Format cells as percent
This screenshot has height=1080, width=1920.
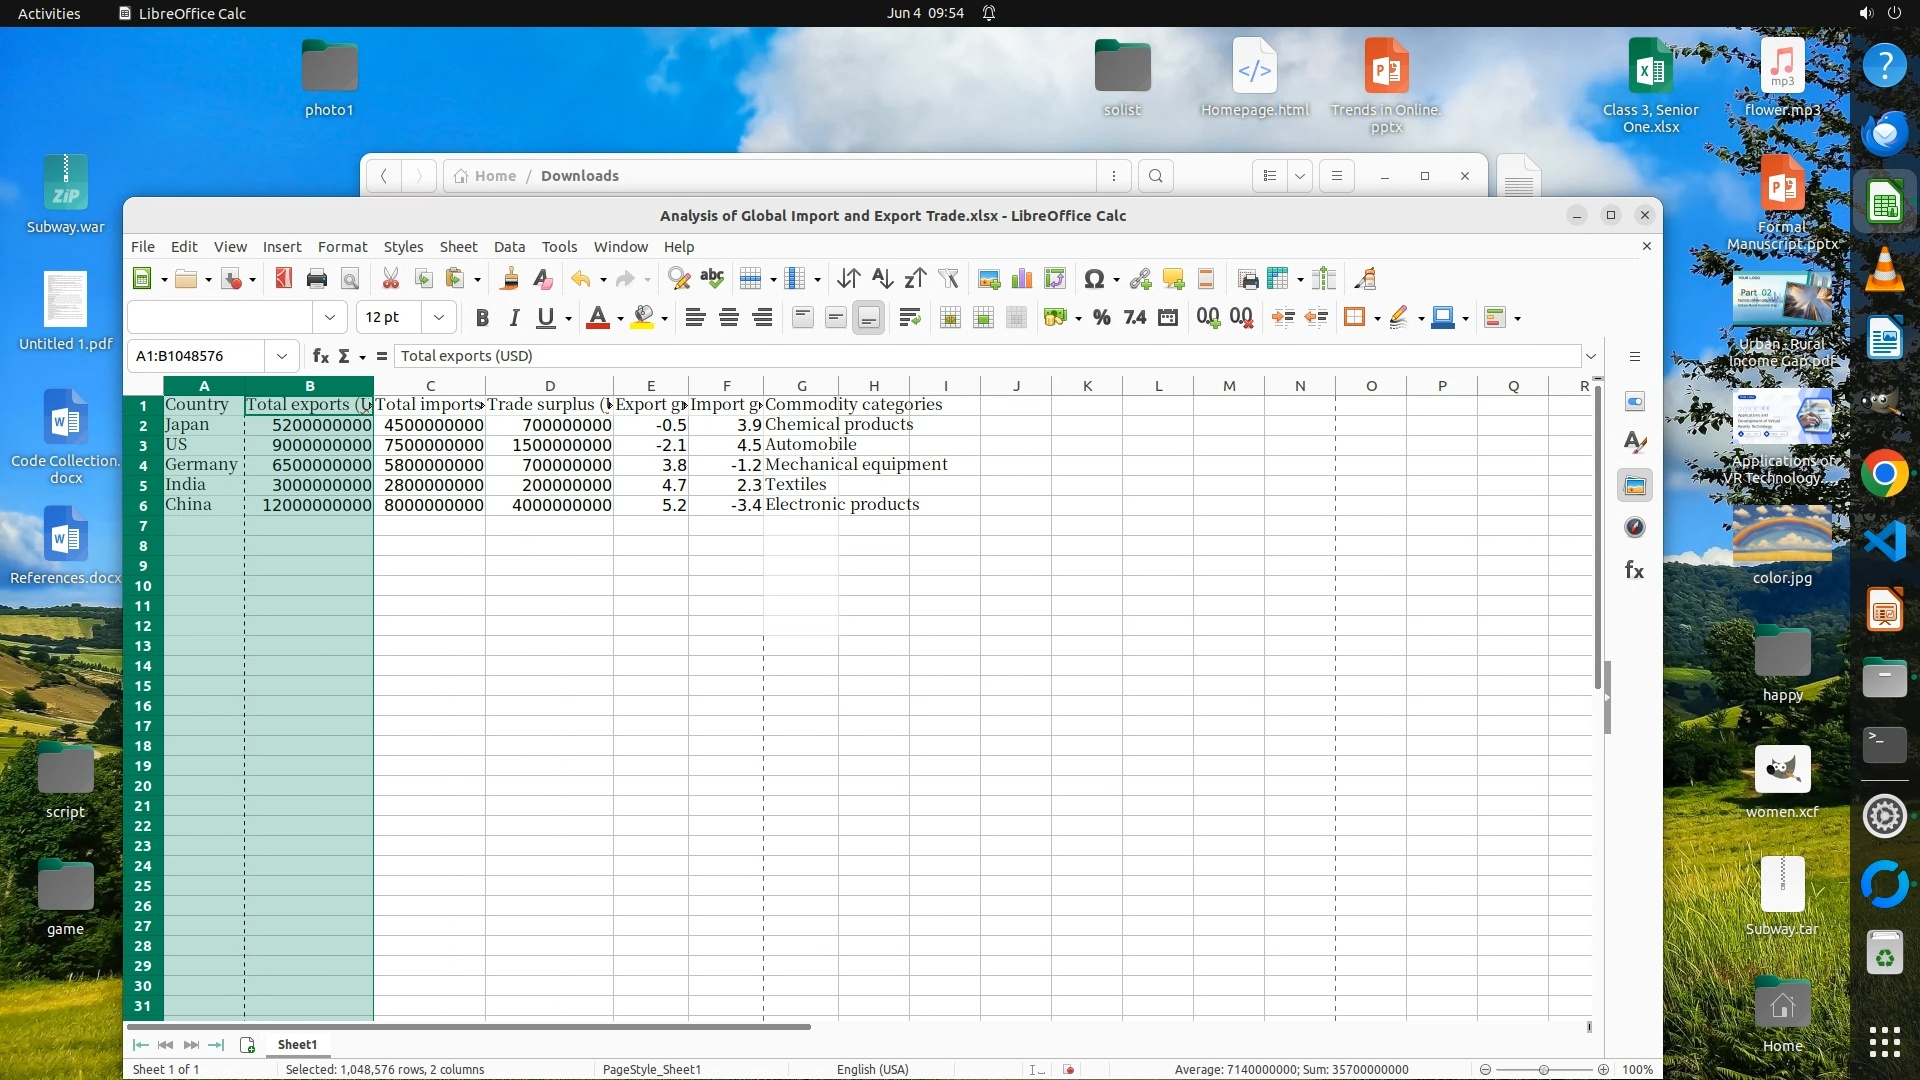pos(1101,318)
